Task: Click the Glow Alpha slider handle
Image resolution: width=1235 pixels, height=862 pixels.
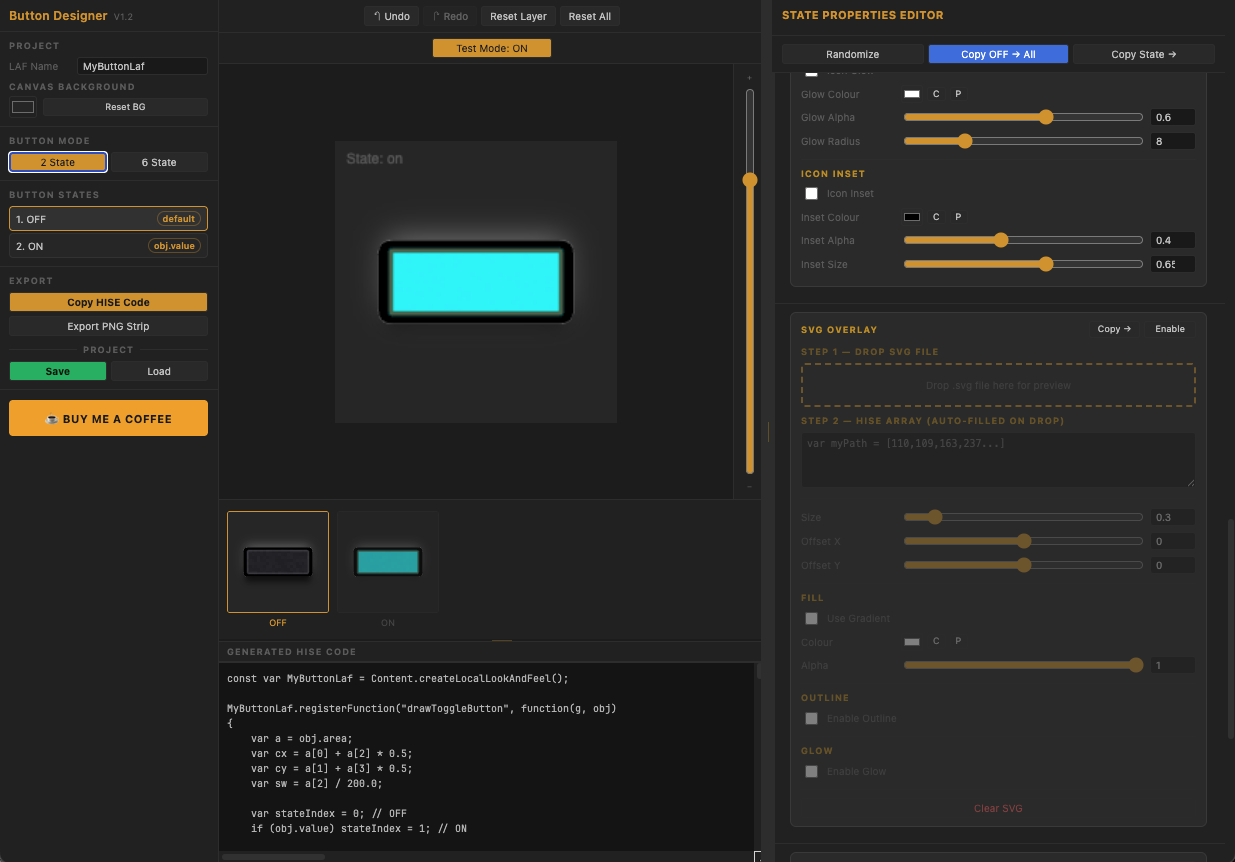Action: click(1046, 117)
